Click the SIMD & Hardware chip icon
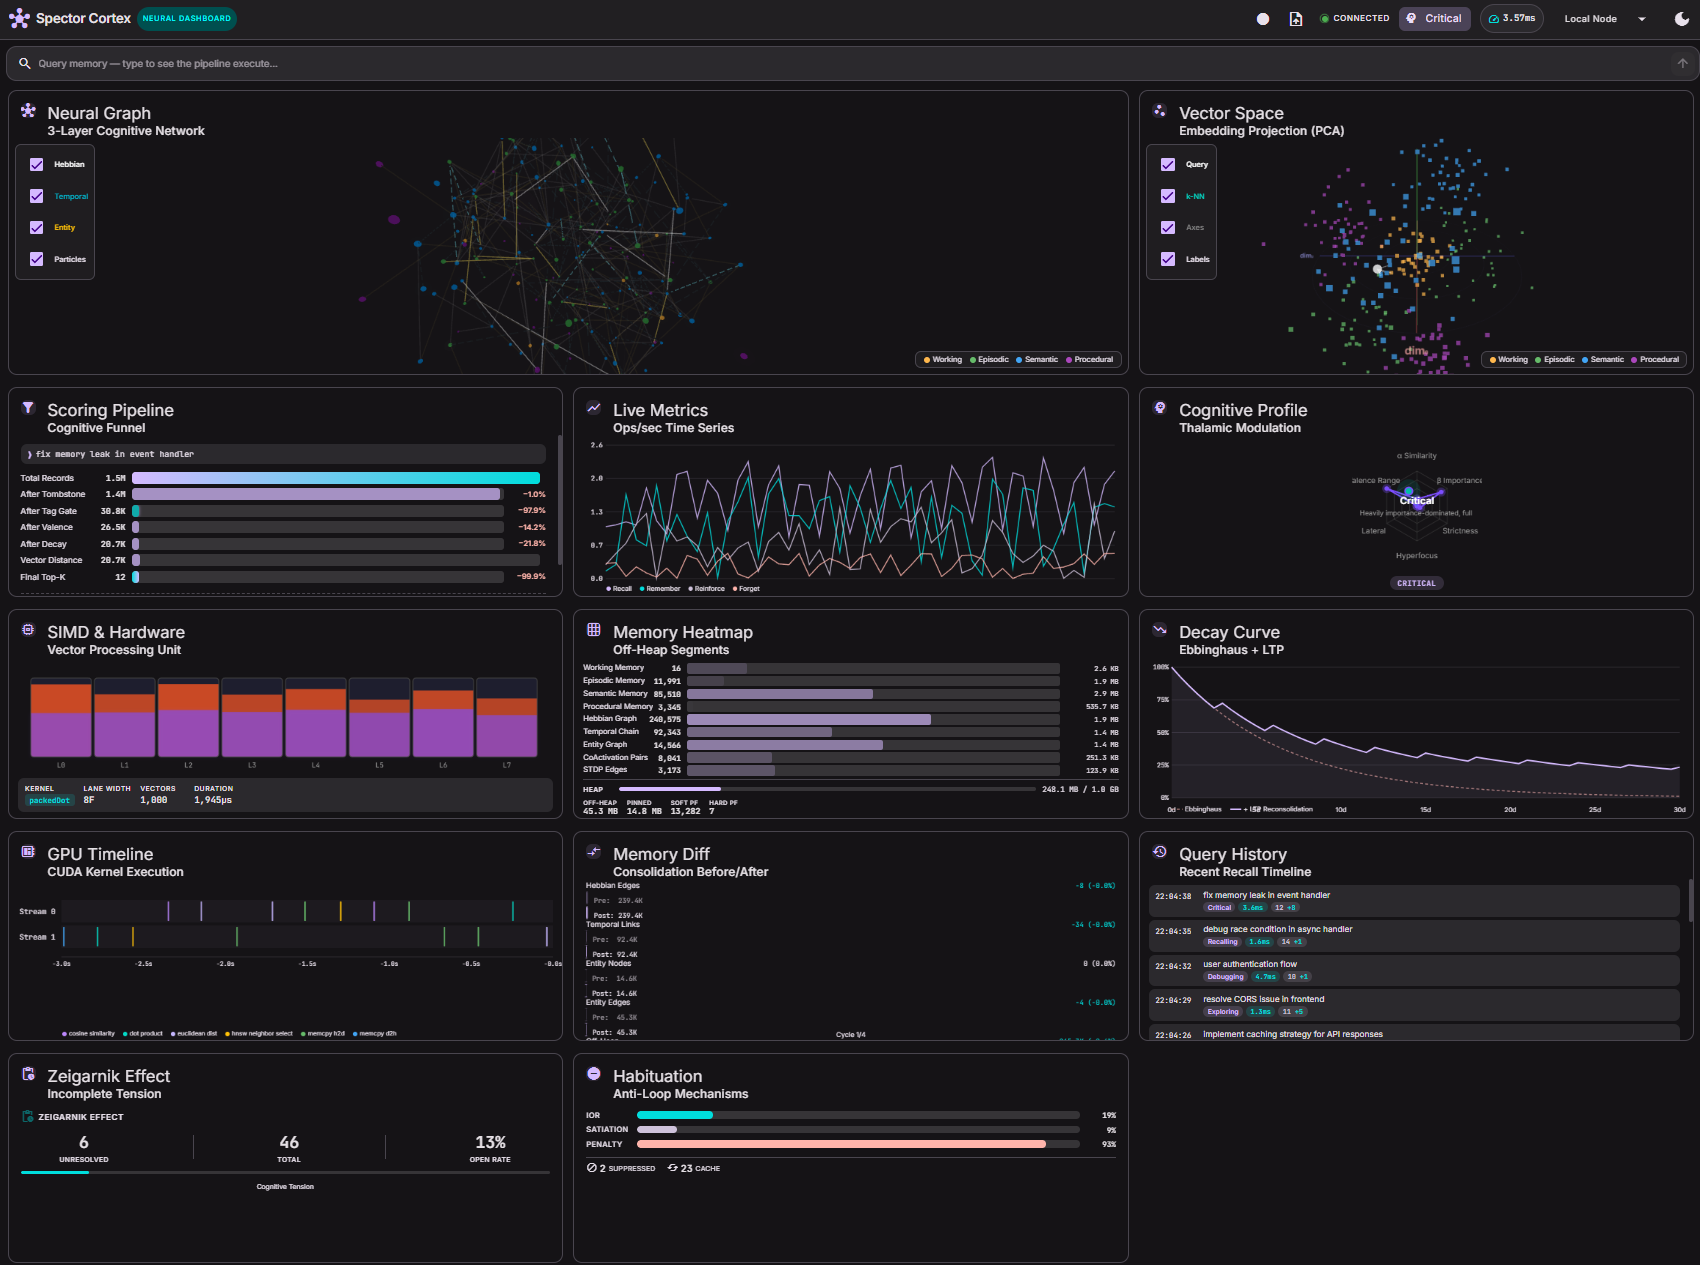The height and width of the screenshot is (1265, 1700). tap(28, 630)
